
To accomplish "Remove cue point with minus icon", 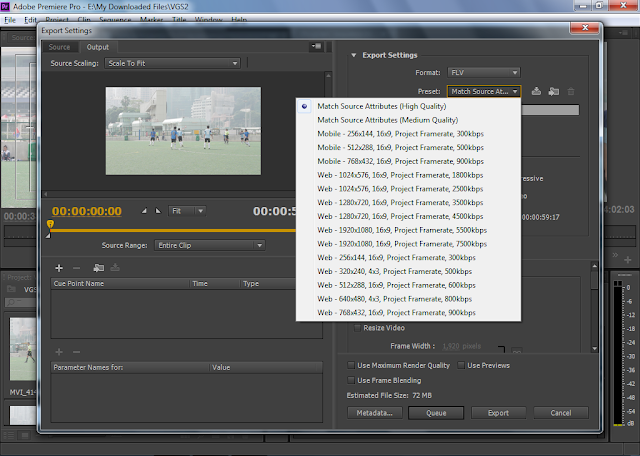I will coord(76,268).
